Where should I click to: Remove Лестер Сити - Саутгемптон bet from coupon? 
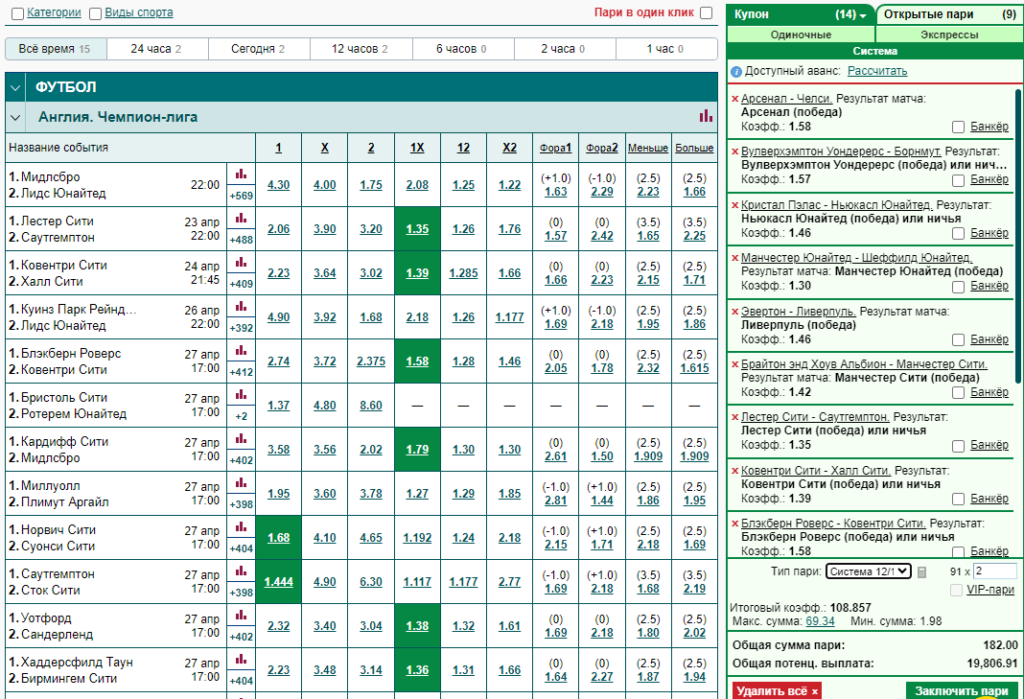click(735, 418)
